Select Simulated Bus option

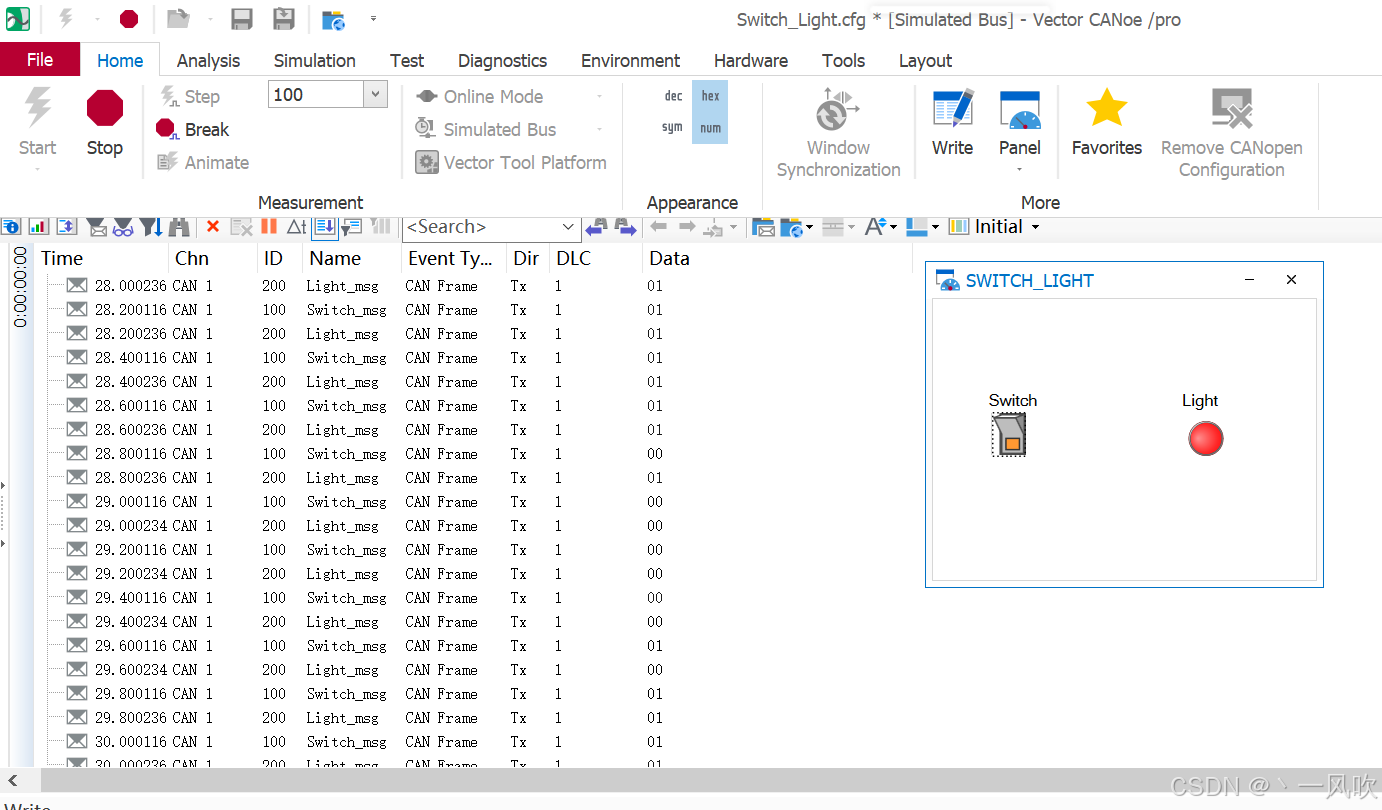[x=487, y=129]
